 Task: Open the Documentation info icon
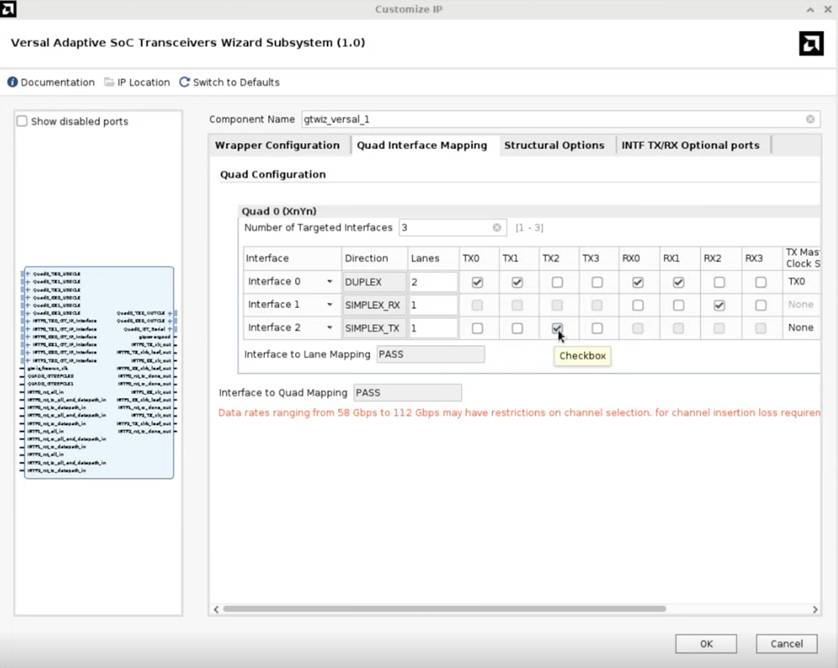12,82
